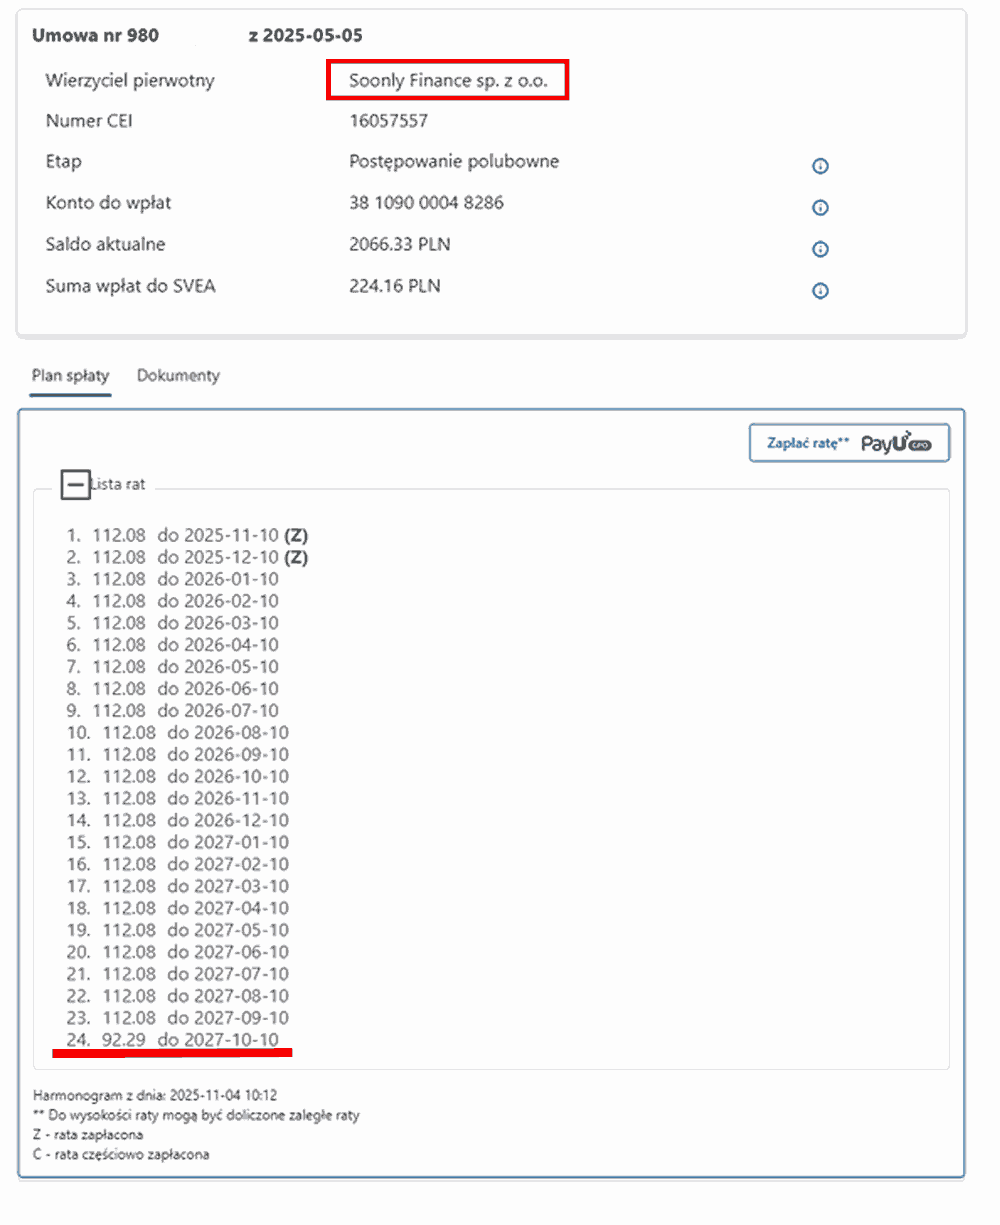Click the CEI number 16057557
Screen dimensions: 1000x1225
[389, 121]
